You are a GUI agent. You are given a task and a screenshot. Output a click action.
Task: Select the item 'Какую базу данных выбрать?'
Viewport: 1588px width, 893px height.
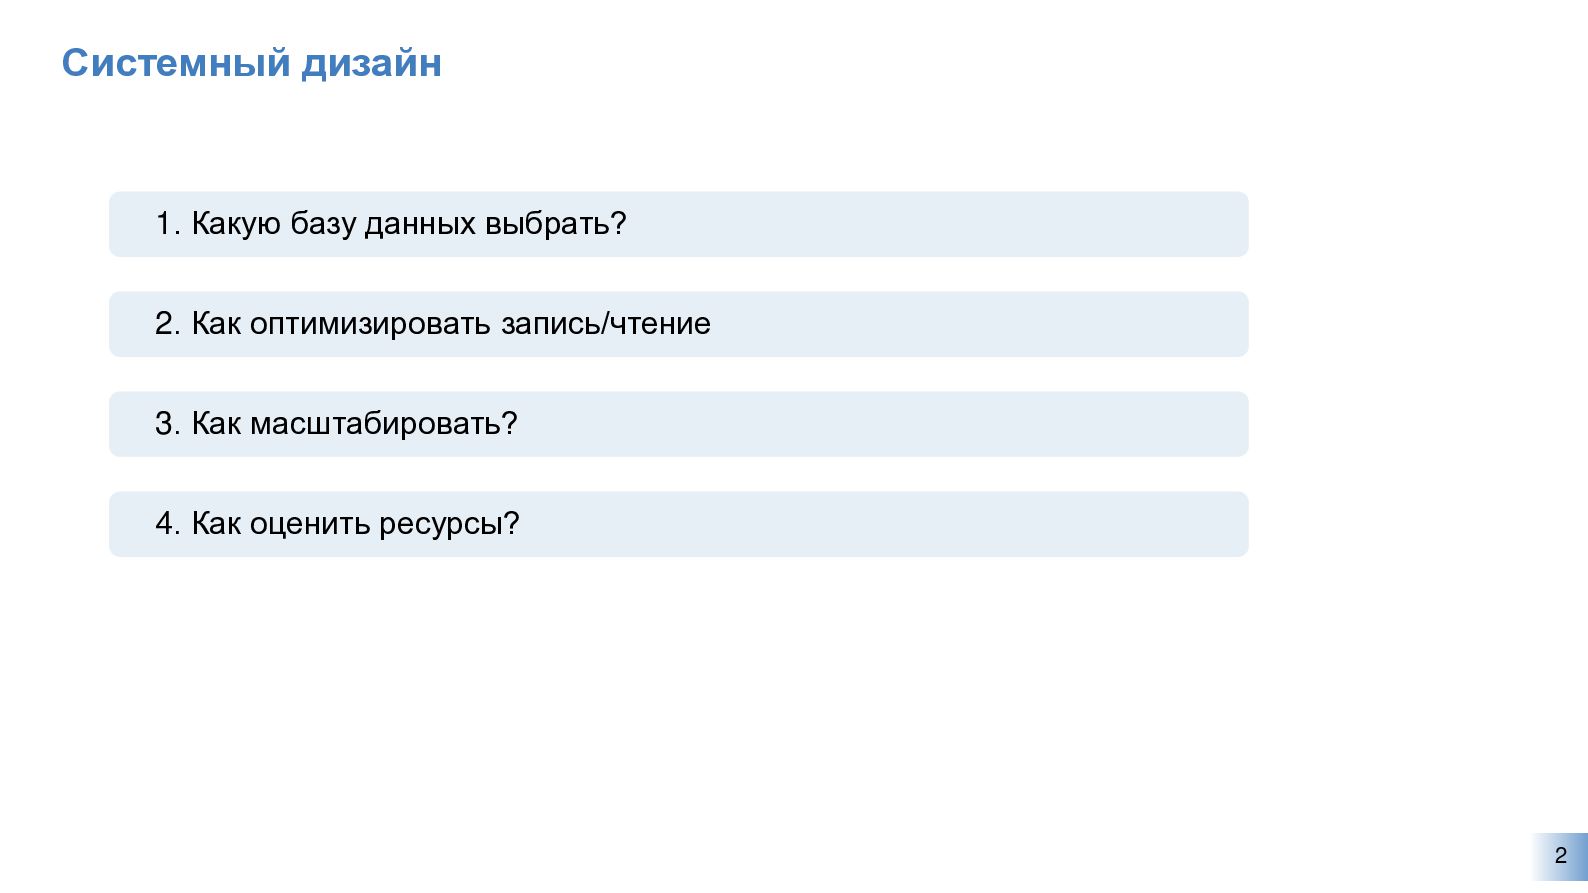pyautogui.click(x=678, y=224)
